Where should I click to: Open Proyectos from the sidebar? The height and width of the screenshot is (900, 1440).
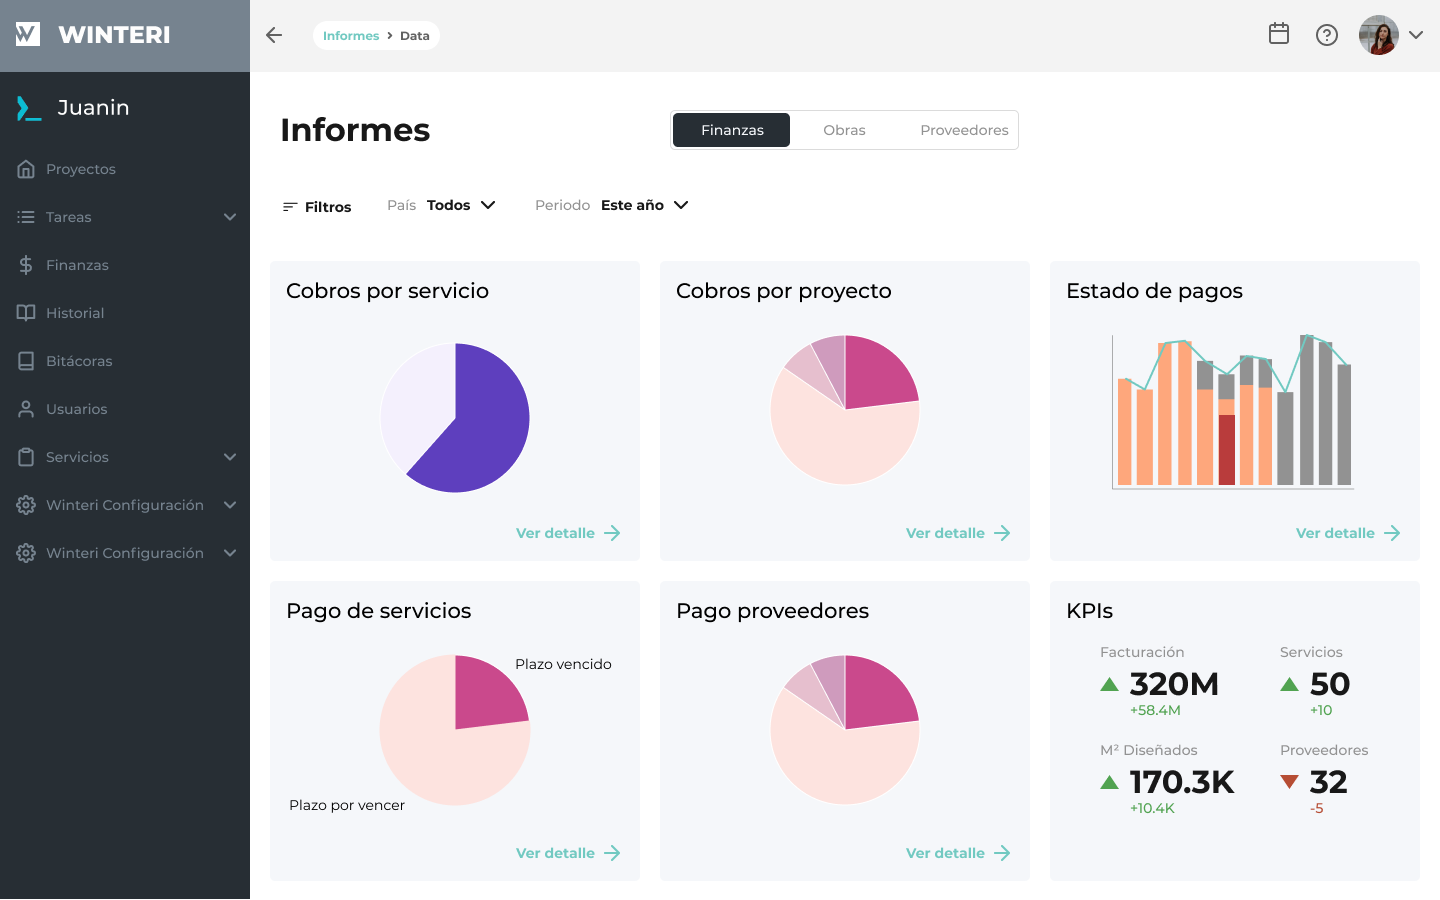[80, 169]
